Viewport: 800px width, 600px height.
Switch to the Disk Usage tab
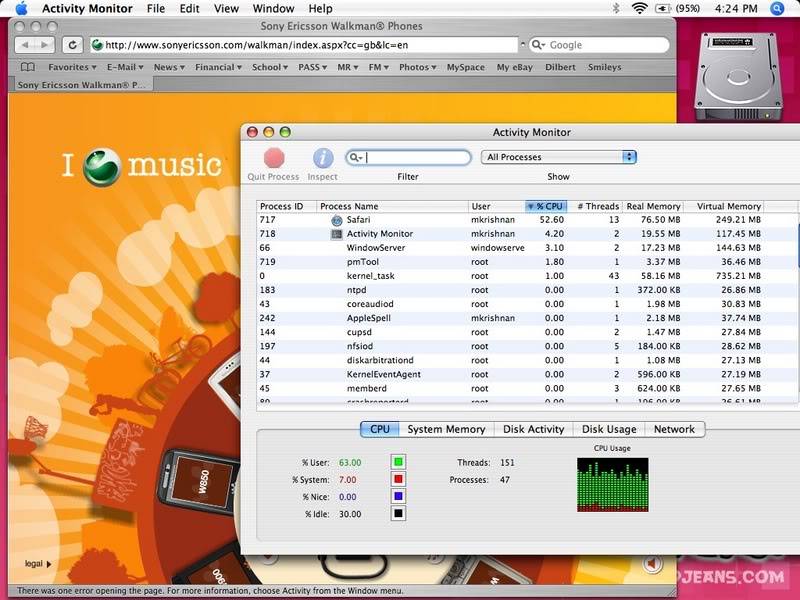(609, 429)
